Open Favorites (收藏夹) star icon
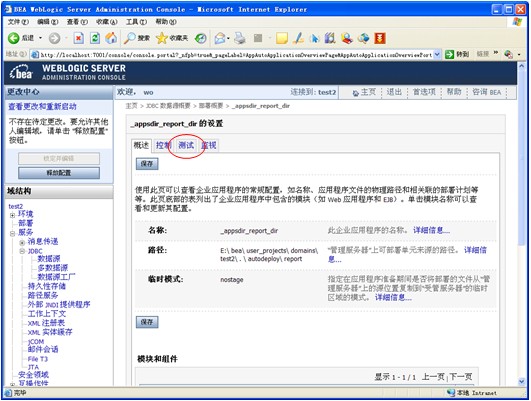Screen dimensions: 531x401 [x=162, y=38]
